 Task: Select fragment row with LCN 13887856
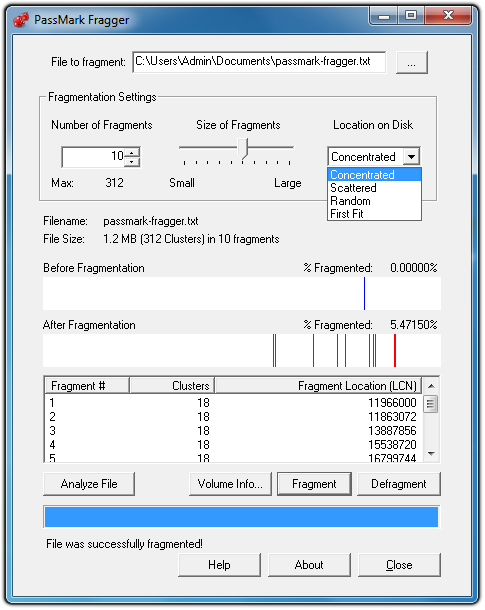(233, 431)
